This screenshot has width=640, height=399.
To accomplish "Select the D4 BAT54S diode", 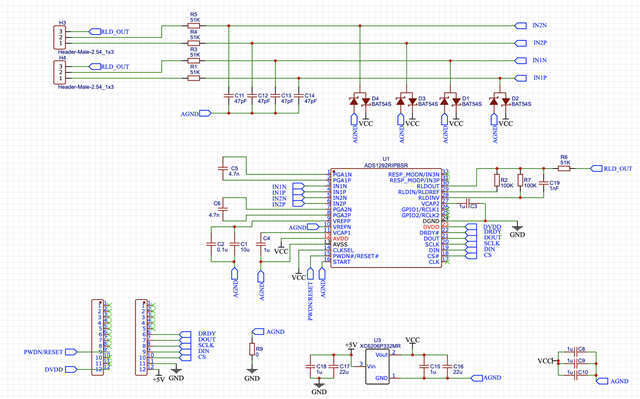I will click(x=360, y=100).
